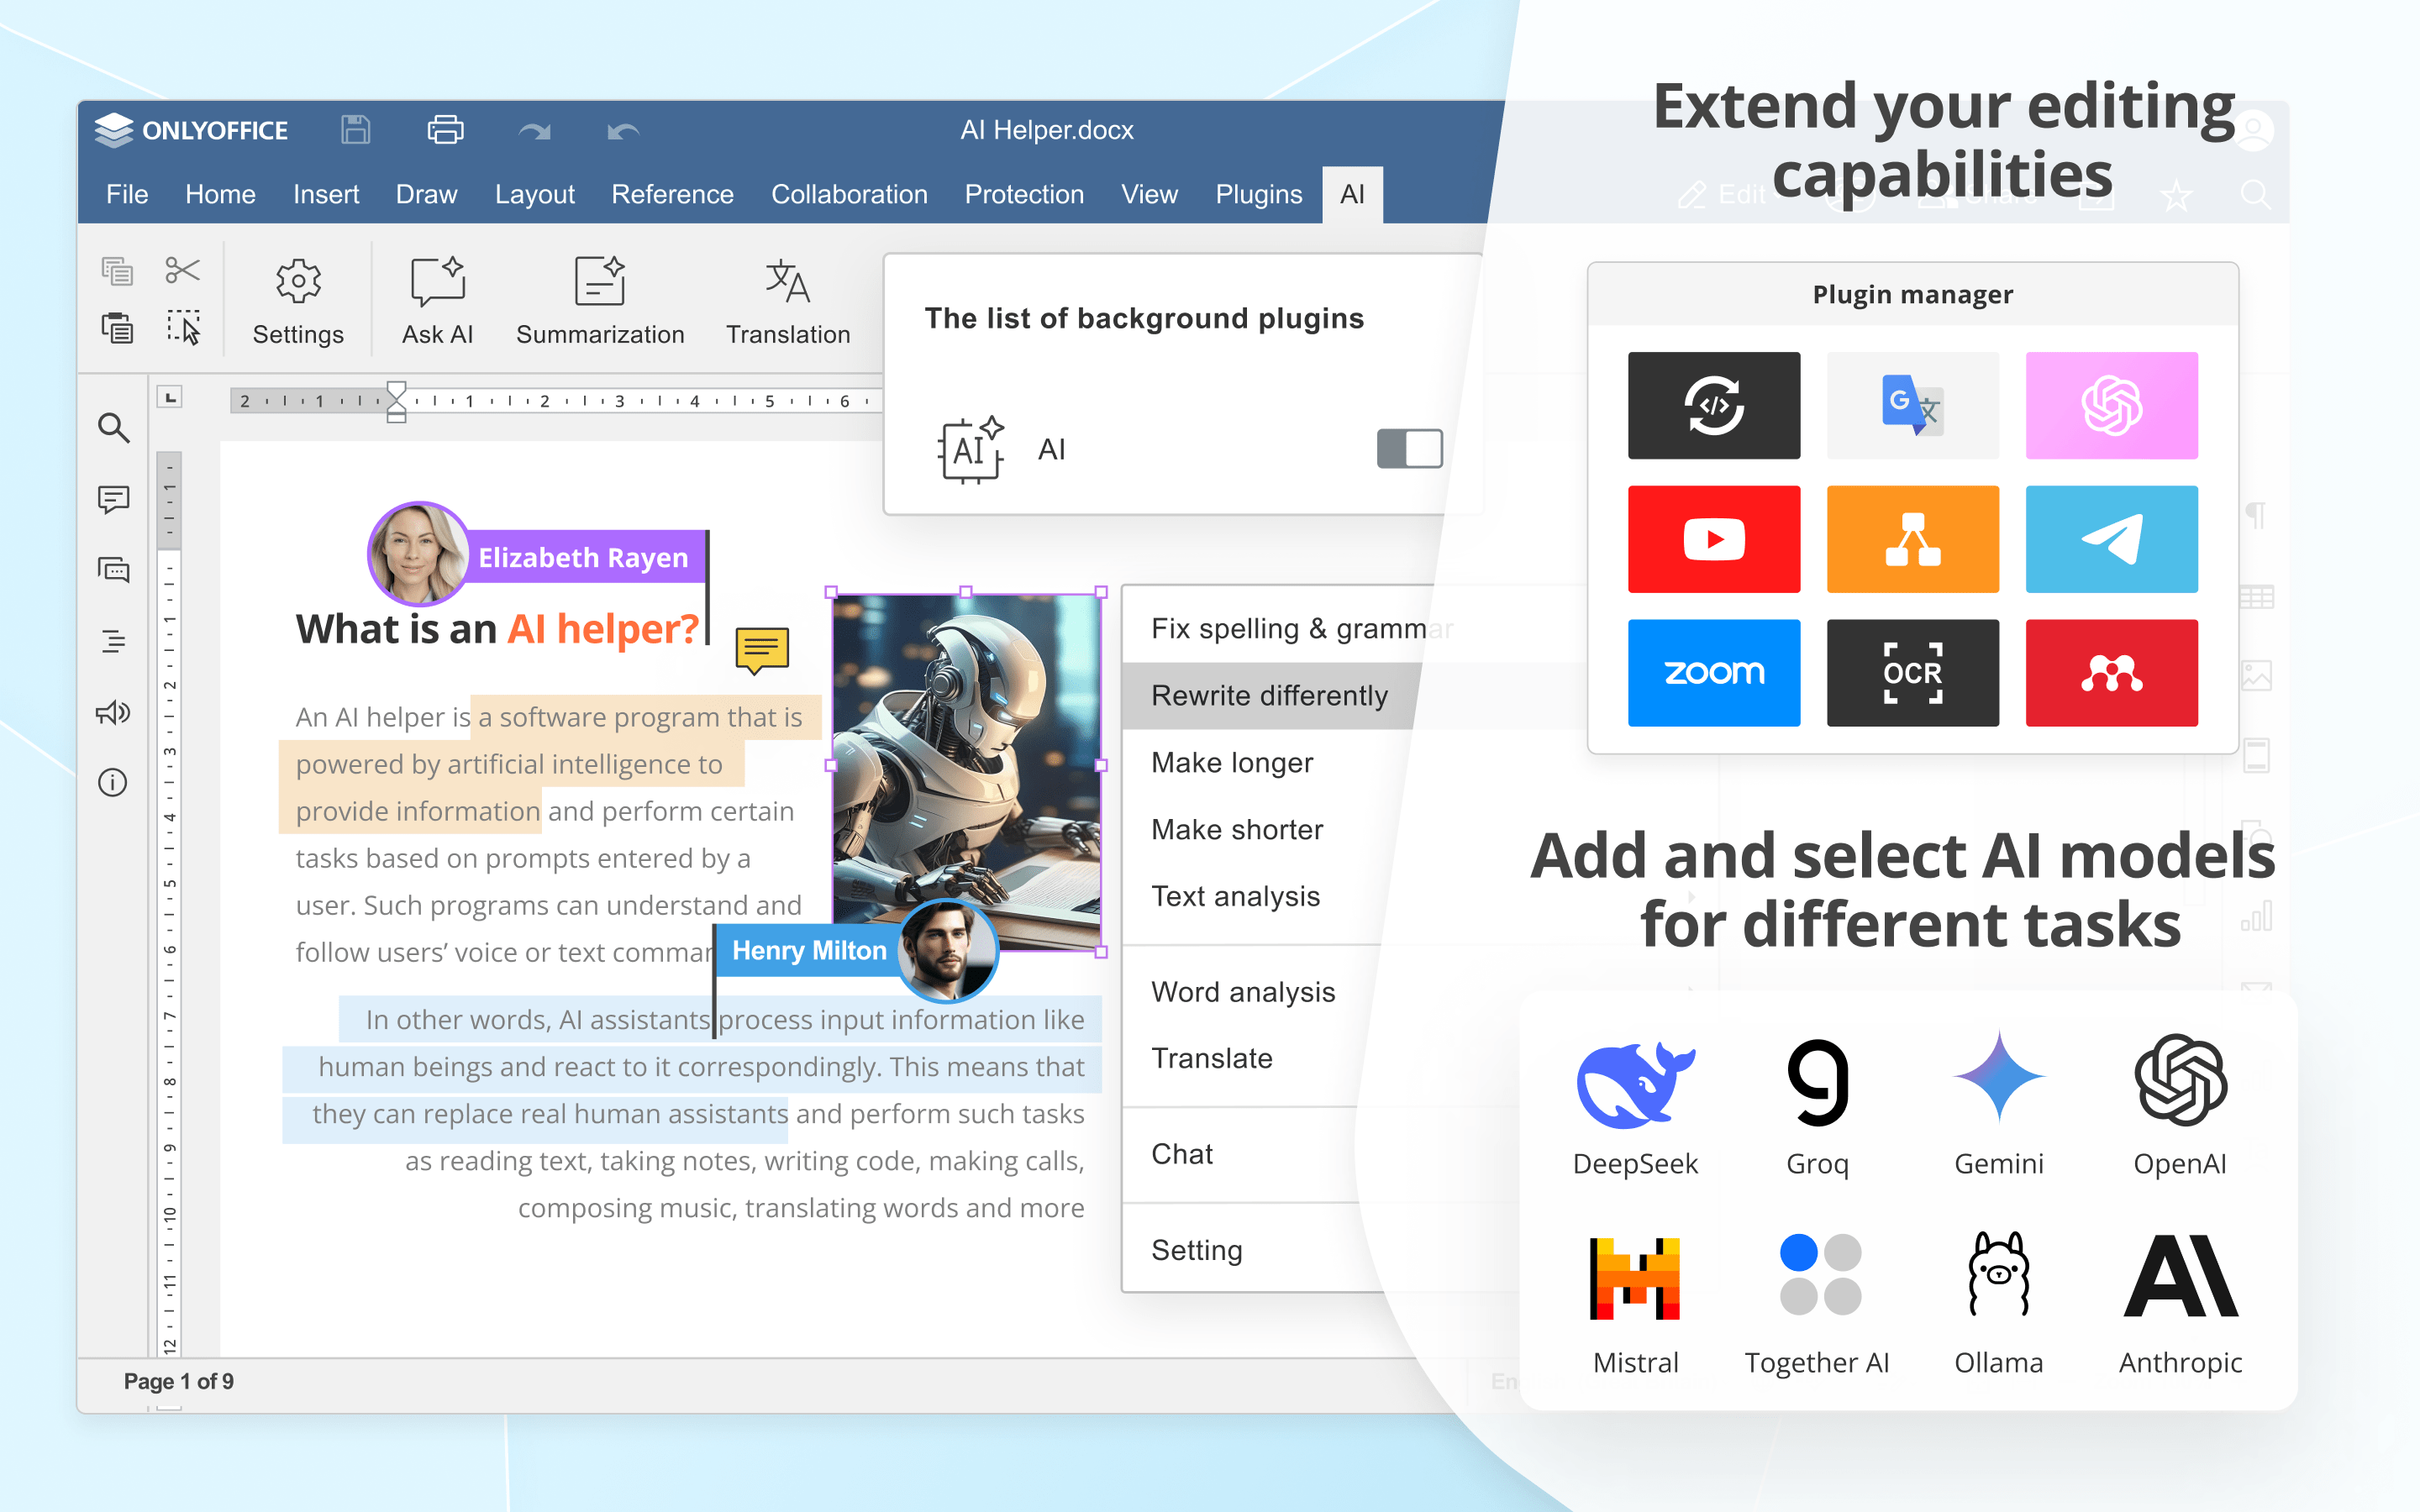
Task: Choose Make shorter from the menu
Action: (1236, 829)
